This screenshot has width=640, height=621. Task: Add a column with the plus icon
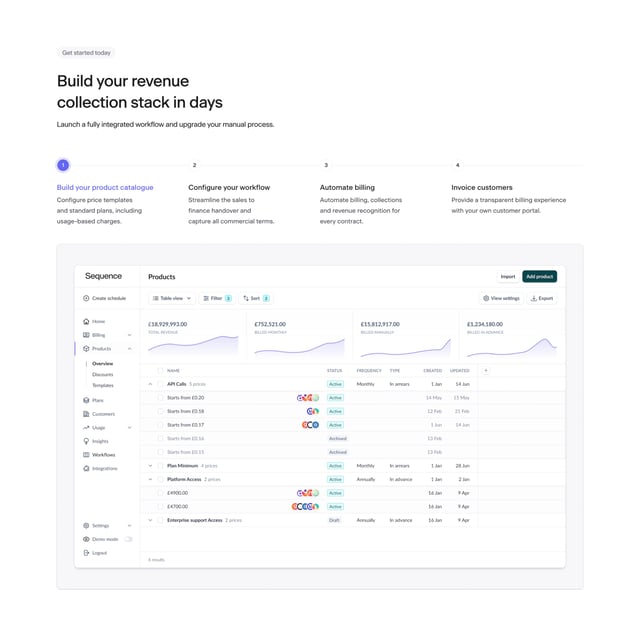[486, 371]
